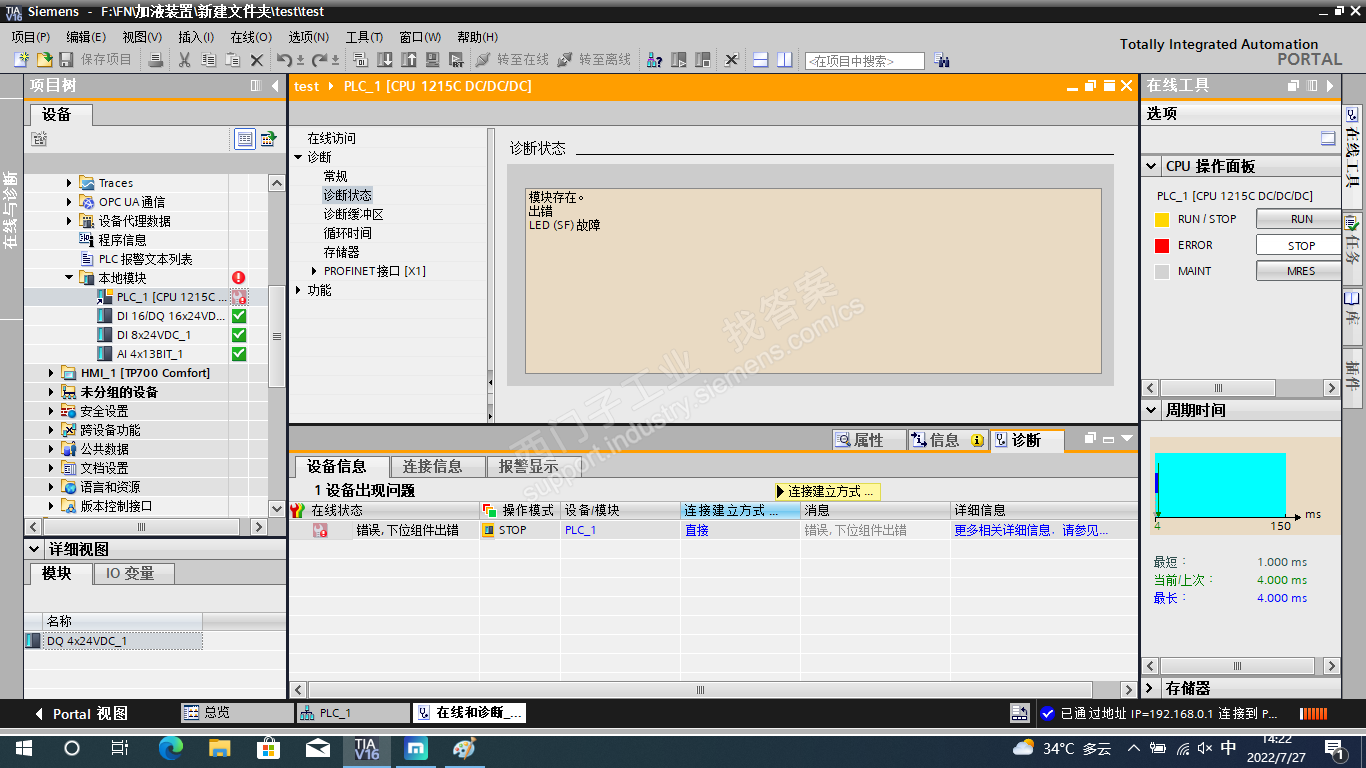The width and height of the screenshot is (1366, 768).
Task: Click the print toolbar icon
Action: pos(156,60)
